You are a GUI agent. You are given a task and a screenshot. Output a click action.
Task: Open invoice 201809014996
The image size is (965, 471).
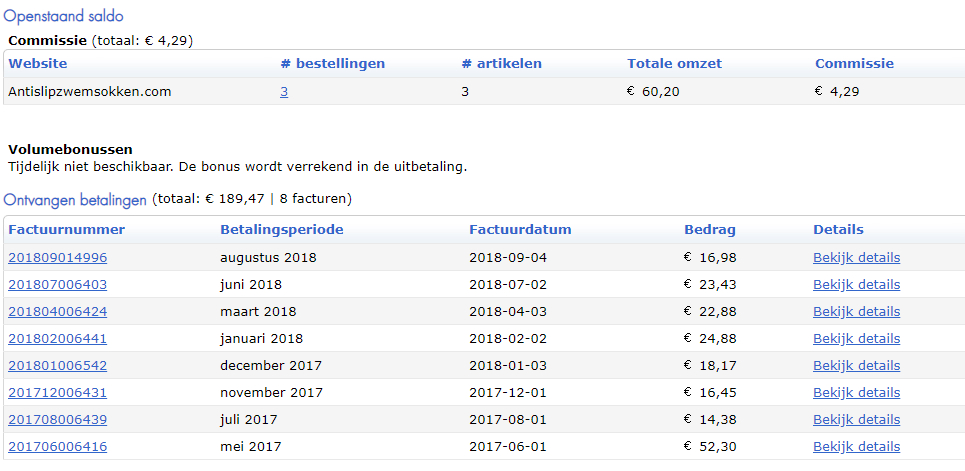(57, 257)
